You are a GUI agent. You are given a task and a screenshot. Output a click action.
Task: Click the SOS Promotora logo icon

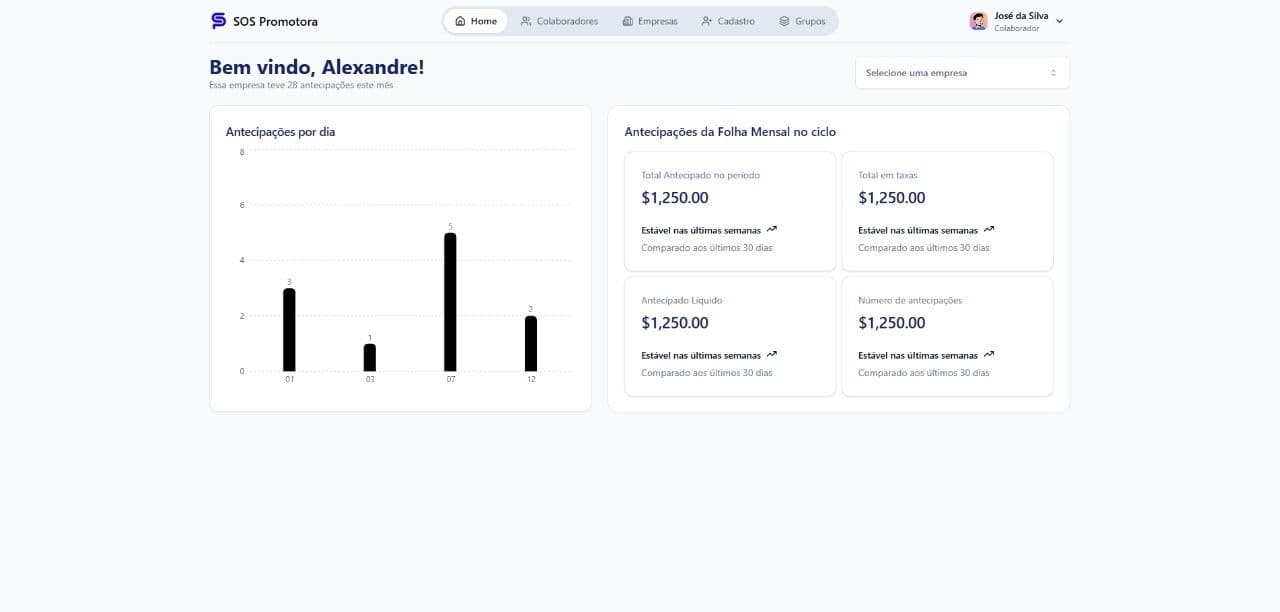click(218, 21)
